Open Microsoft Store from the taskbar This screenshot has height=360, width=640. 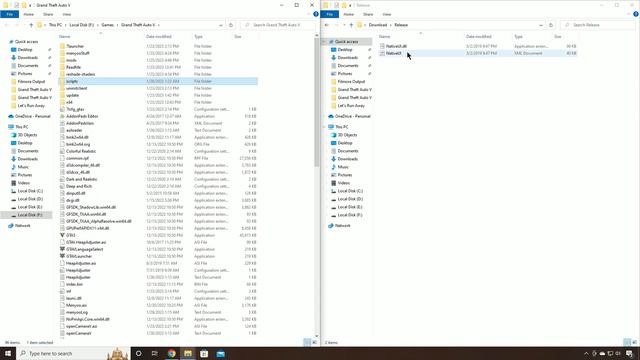point(204,353)
